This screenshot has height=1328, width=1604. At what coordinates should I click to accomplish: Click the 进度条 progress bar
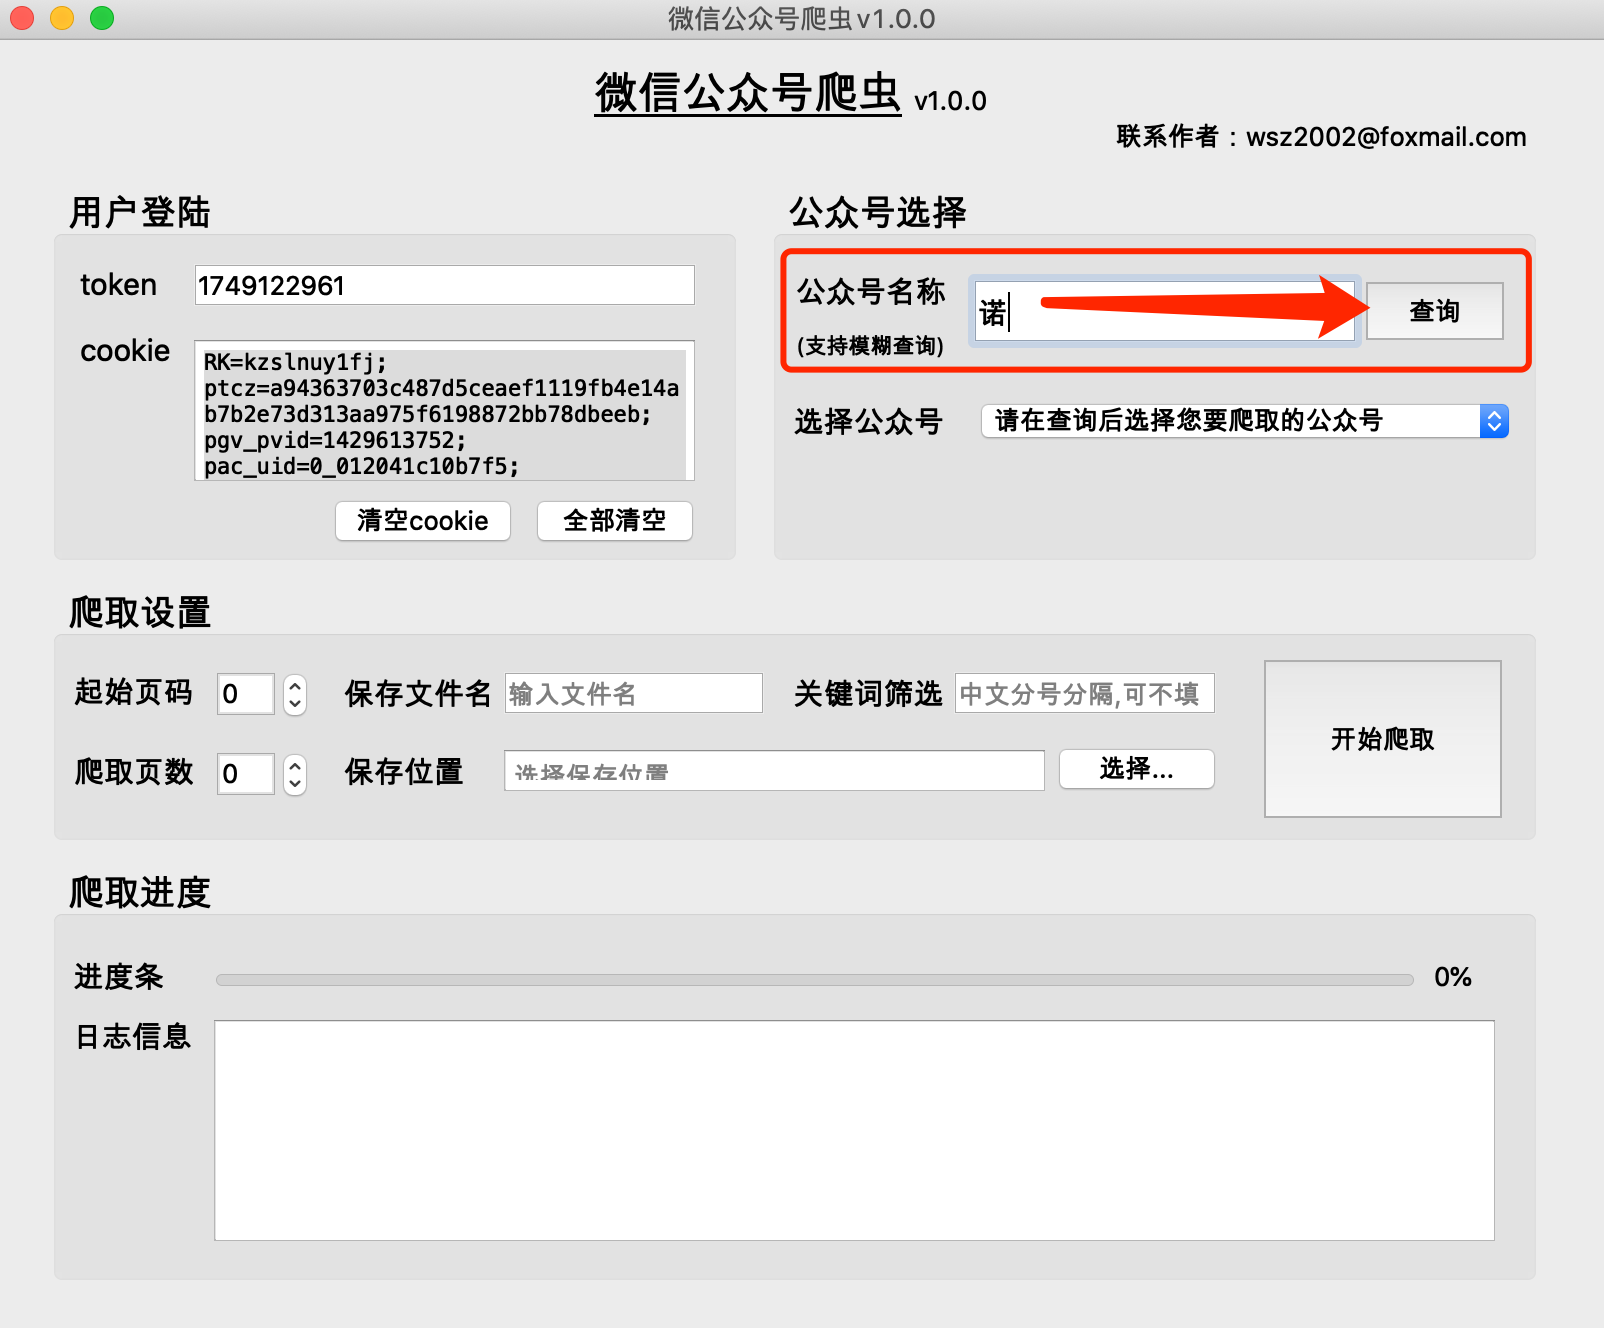tap(815, 980)
